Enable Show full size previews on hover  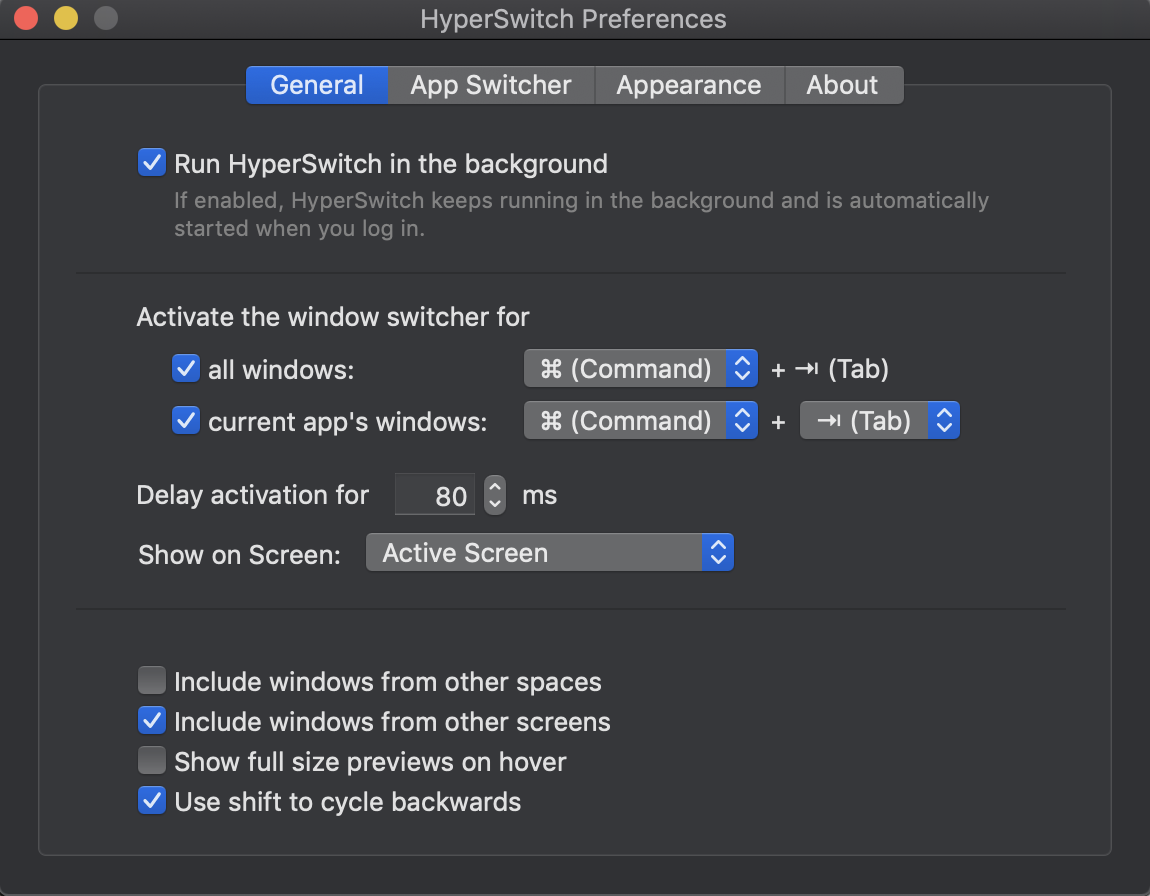[x=152, y=760]
